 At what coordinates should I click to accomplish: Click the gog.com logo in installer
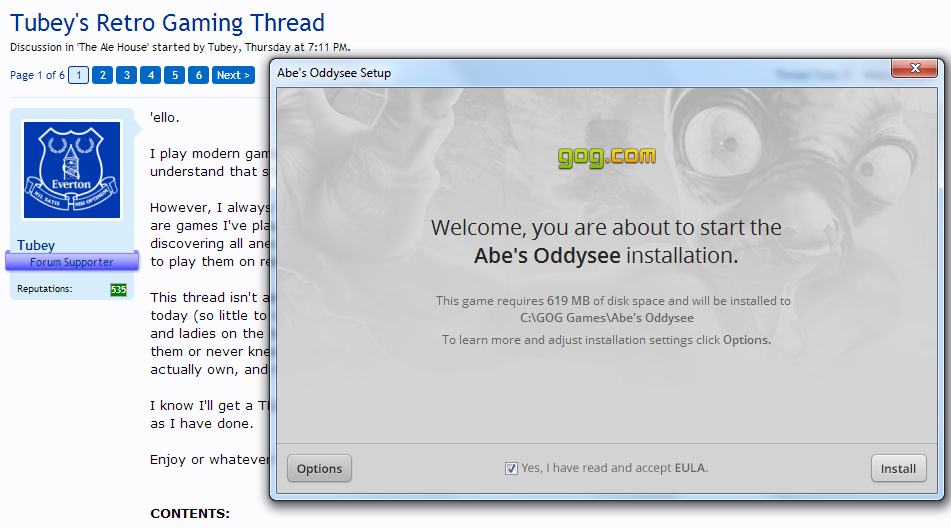pos(607,157)
